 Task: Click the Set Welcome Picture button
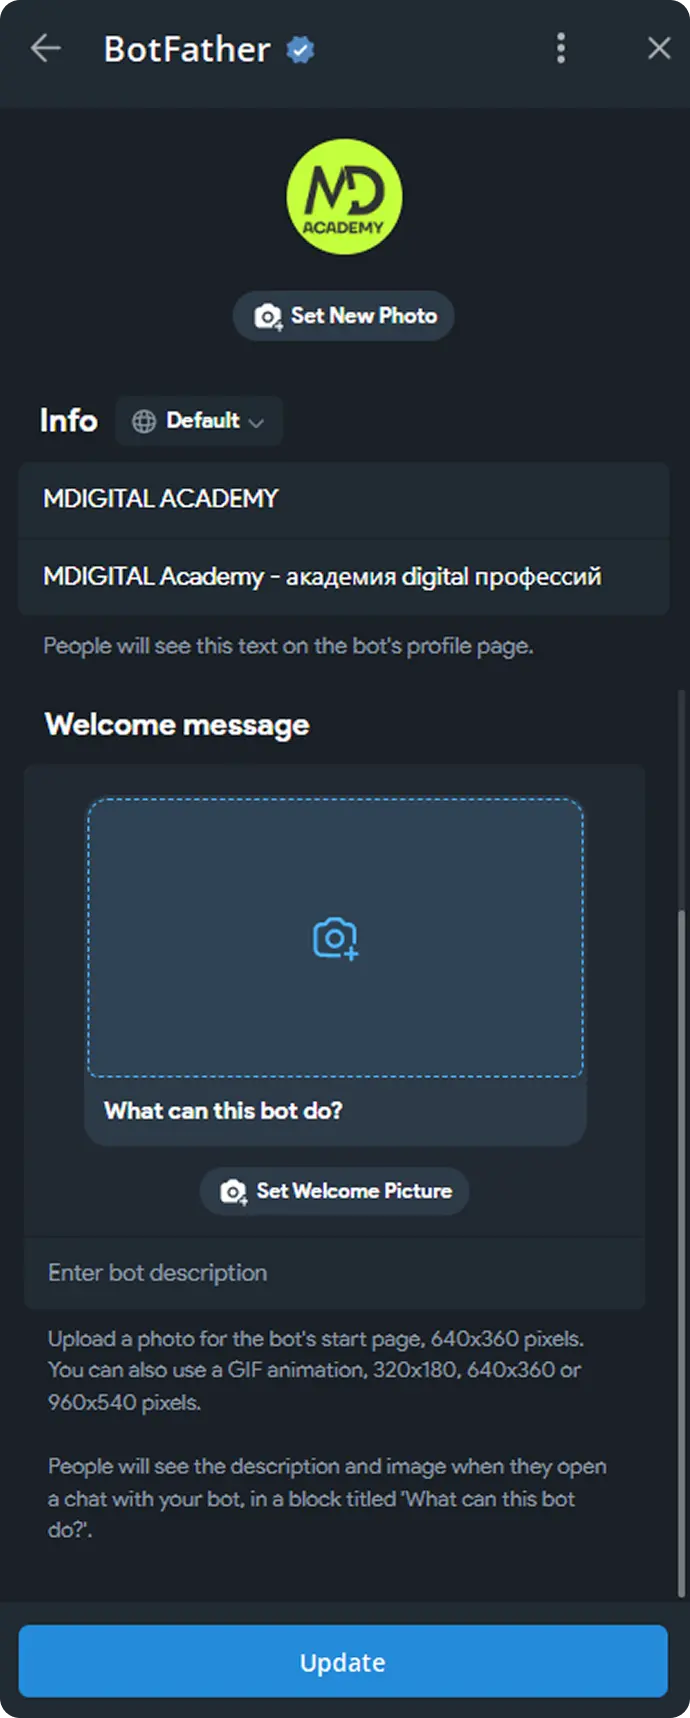335,1191
